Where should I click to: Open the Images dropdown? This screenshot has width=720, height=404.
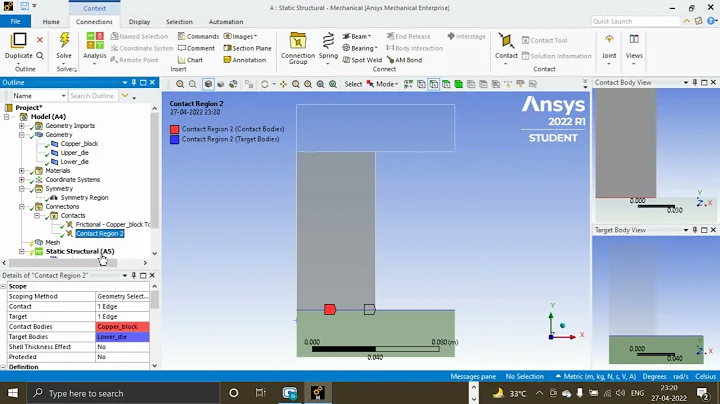(240, 36)
